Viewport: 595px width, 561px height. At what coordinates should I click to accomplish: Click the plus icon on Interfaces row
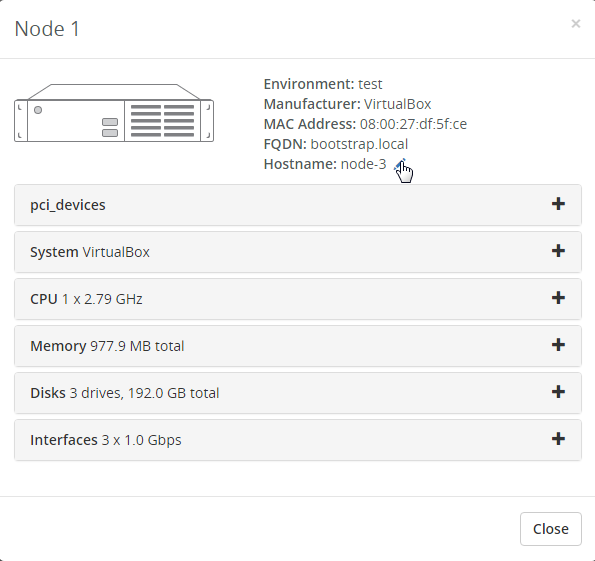coord(558,439)
